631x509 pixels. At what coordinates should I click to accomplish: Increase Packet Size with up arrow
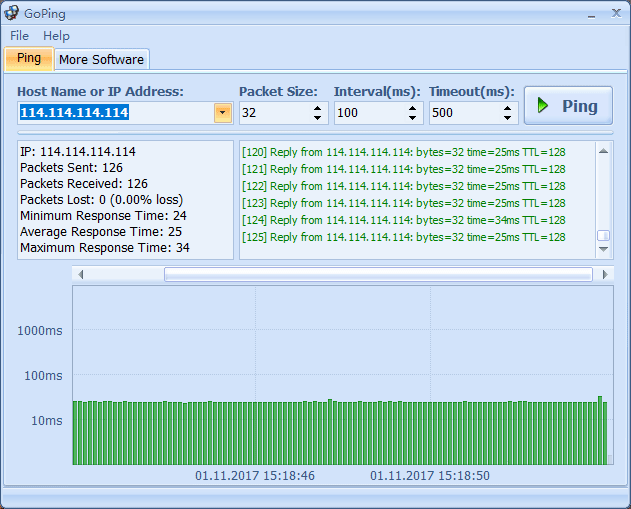click(318, 108)
